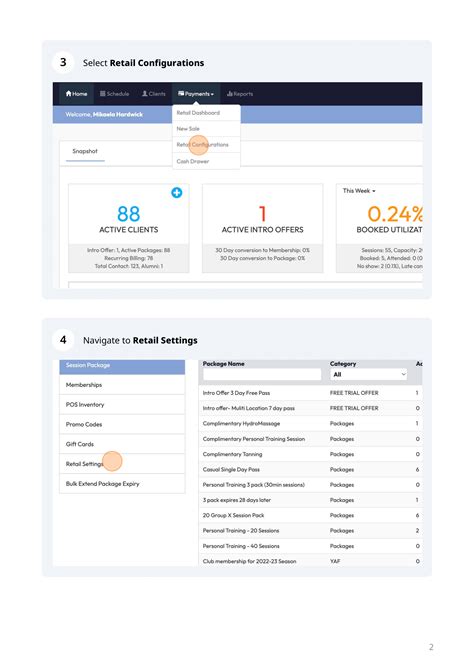Open the Category All dropdown filter
The height and width of the screenshot is (670, 474).
(x=368, y=375)
